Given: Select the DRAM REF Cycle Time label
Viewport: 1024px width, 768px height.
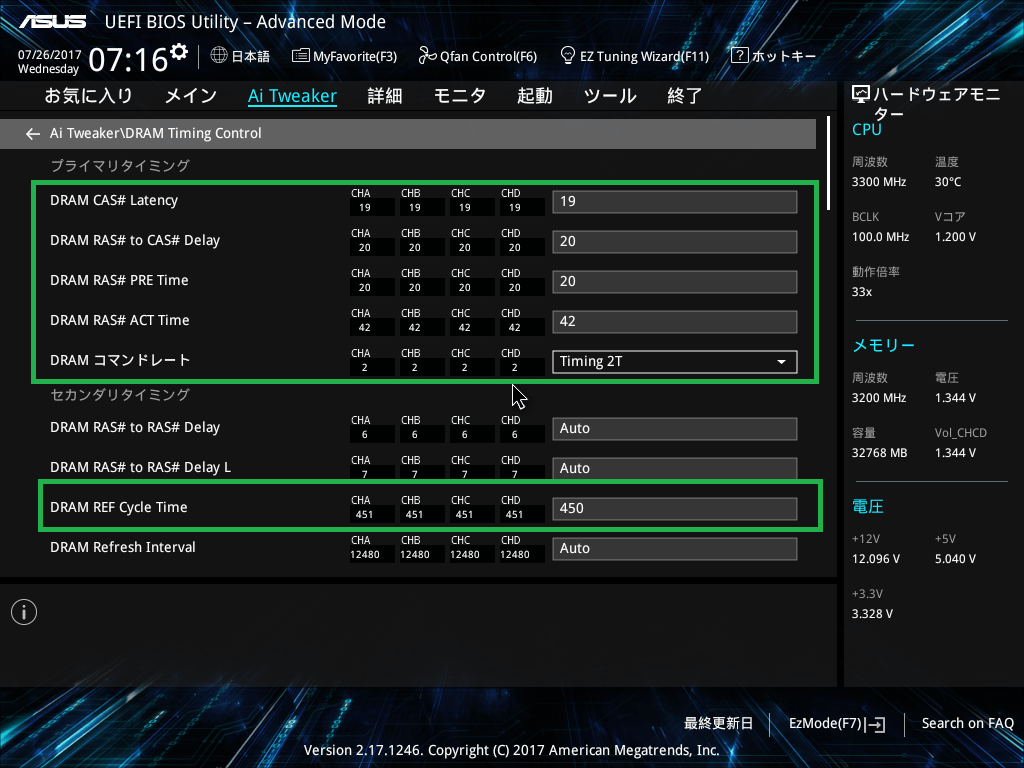Looking at the screenshot, I should tap(119, 507).
